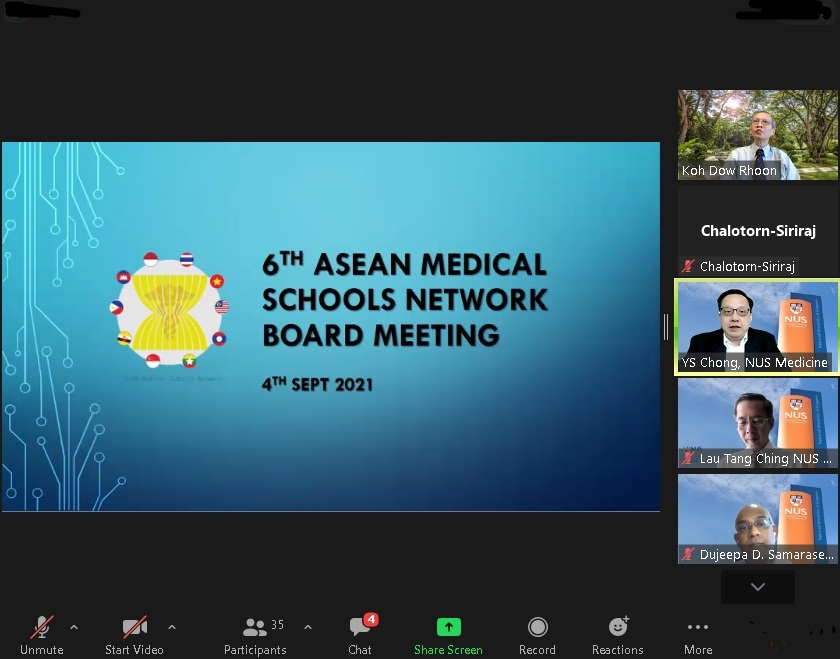This screenshot has width=840, height=659.
Task: Click the green Share Screen icon
Action: pyautogui.click(x=448, y=627)
